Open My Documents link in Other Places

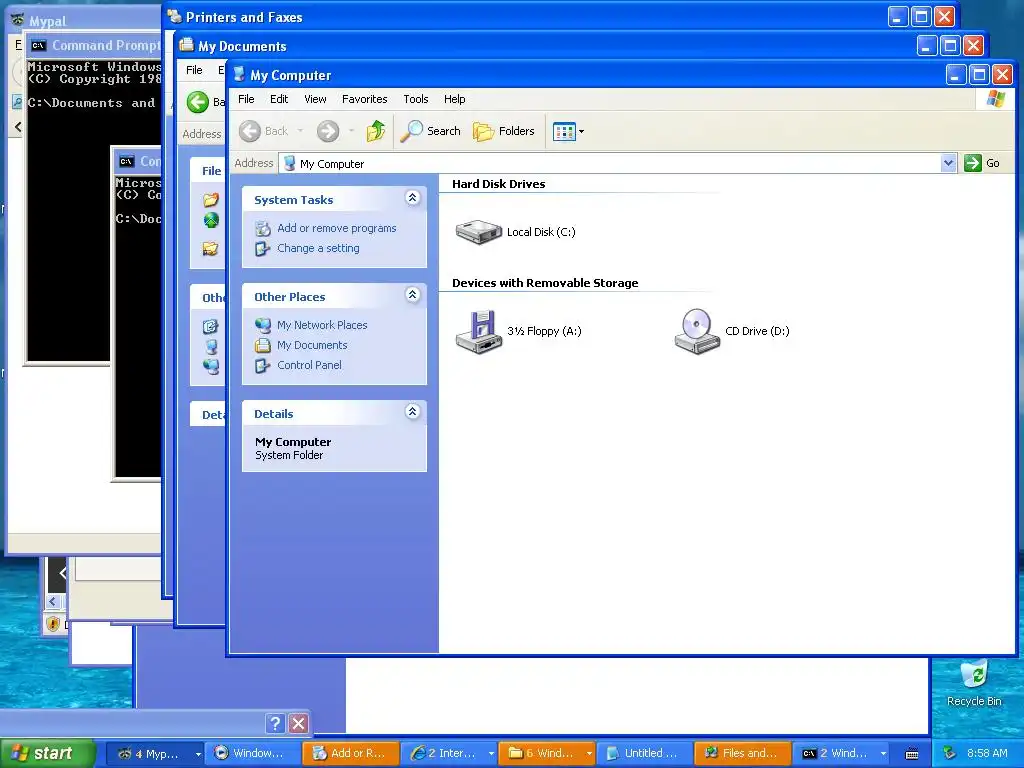312,345
